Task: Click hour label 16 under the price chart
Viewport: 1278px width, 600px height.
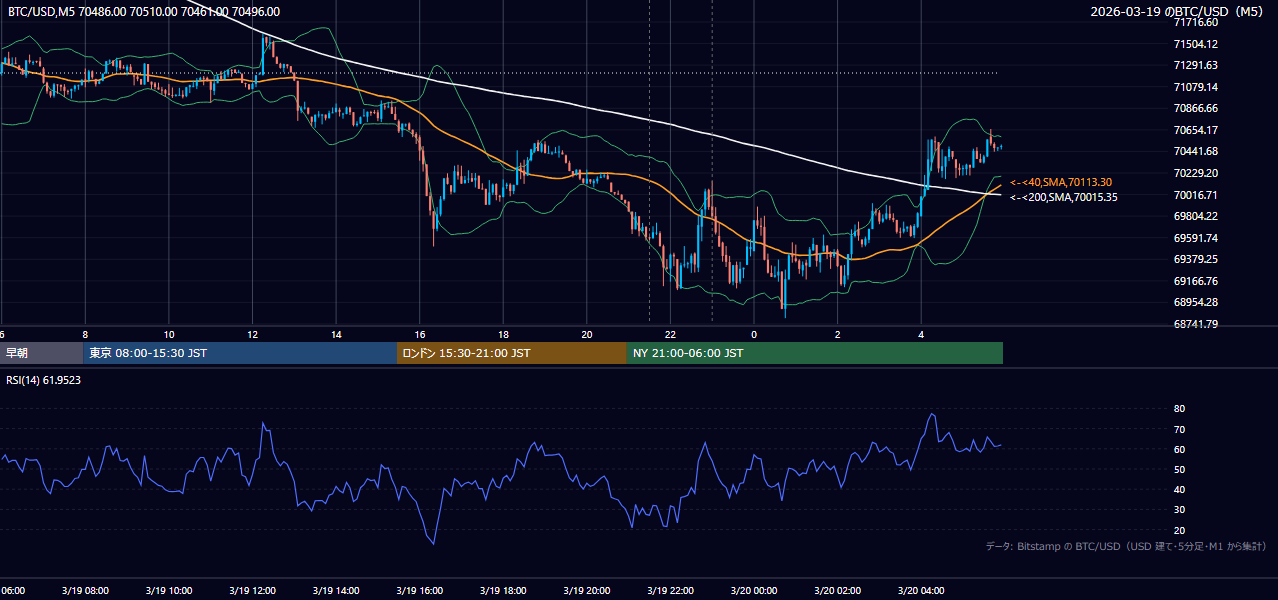Action: (420, 335)
